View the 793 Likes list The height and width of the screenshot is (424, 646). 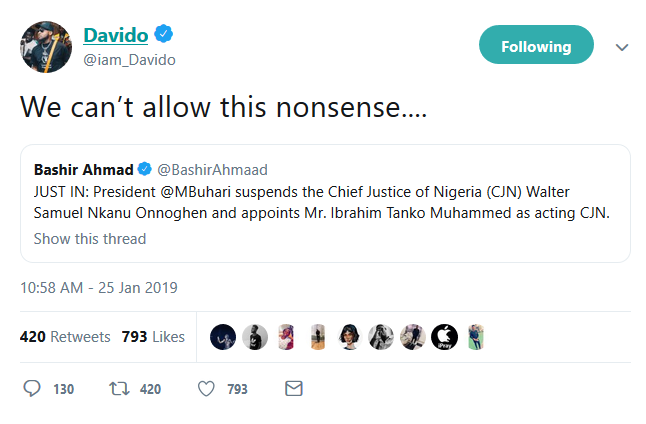pos(153,337)
